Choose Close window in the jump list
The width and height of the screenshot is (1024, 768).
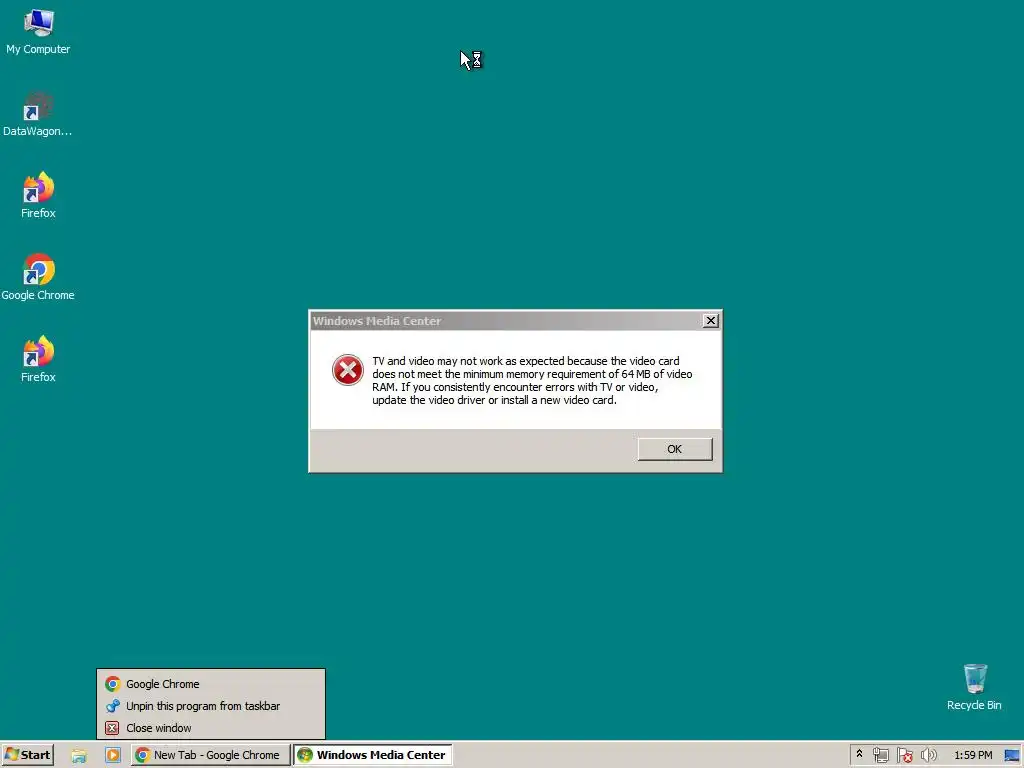pyautogui.click(x=211, y=728)
